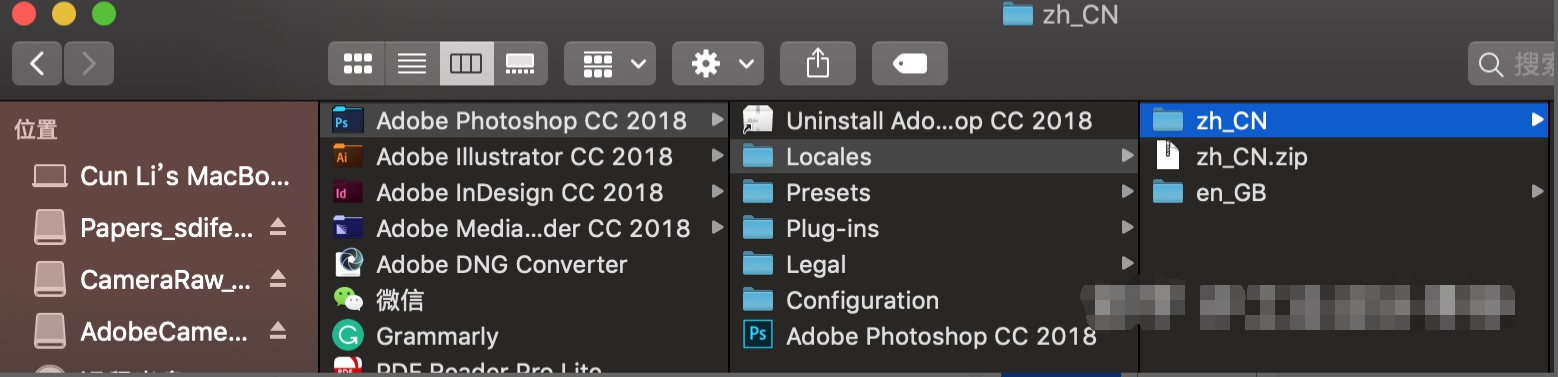Screen dimensions: 1558x377
Task: Eject the CameraRaw disk in sidebar
Action: pos(278,278)
